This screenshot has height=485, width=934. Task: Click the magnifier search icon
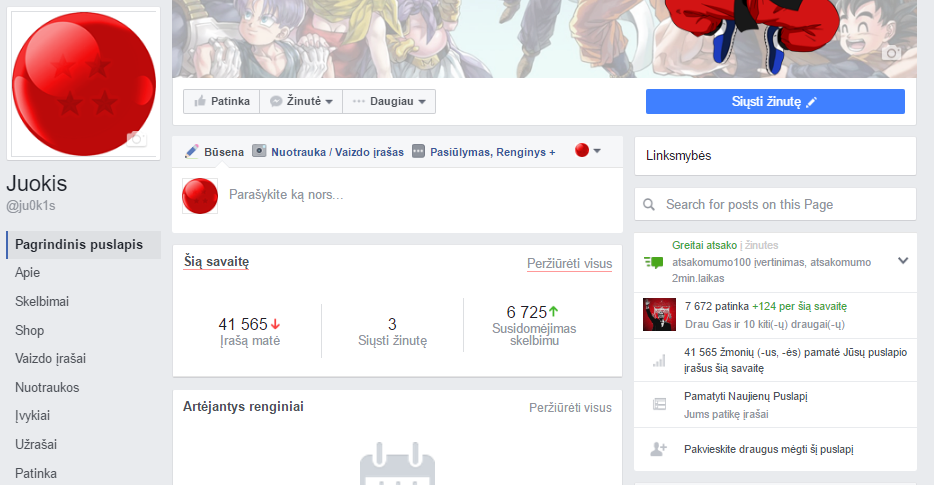tap(649, 204)
